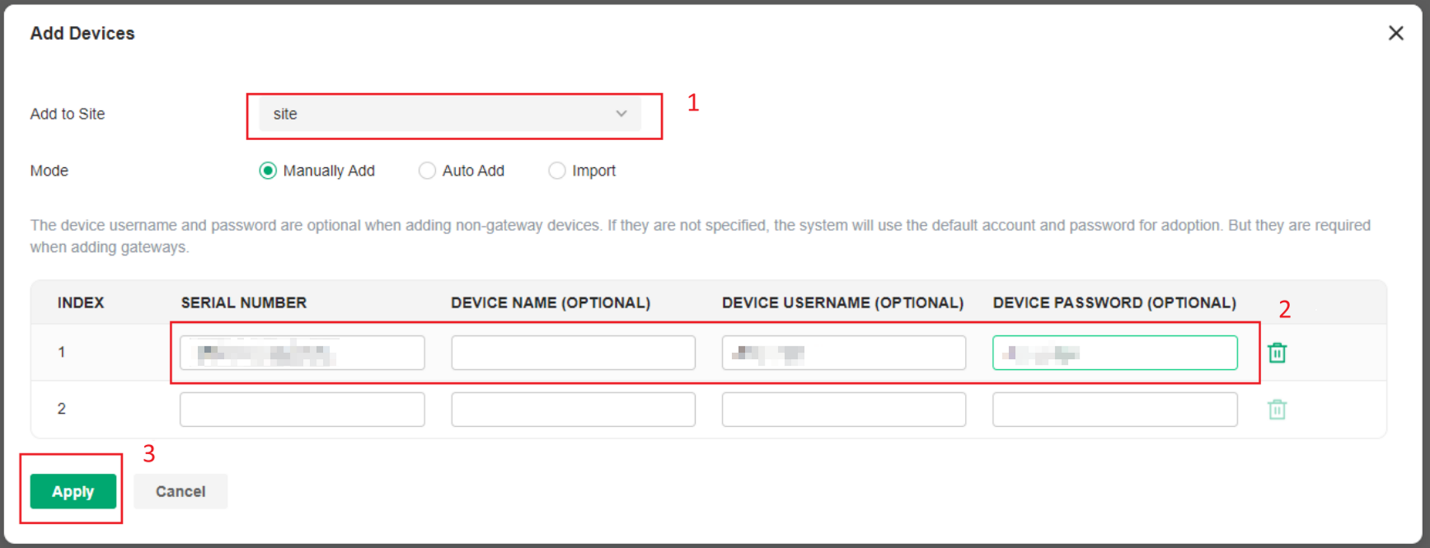Focus the Device Name field in row 2
The height and width of the screenshot is (548, 1430).
(x=573, y=410)
